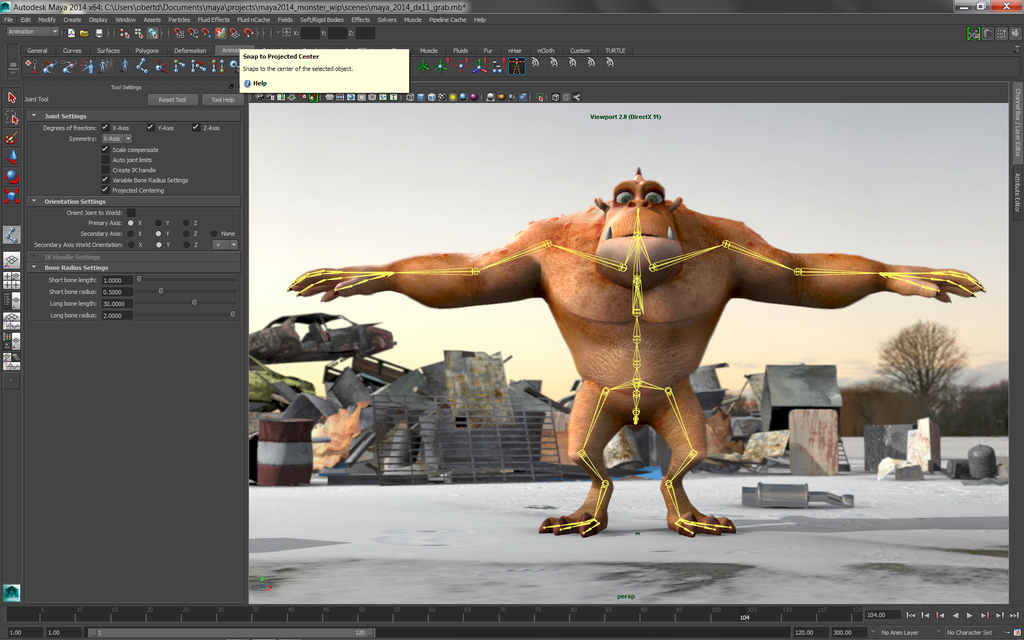1024x640 pixels.
Task: Click the Tool Help button
Action: point(222,100)
